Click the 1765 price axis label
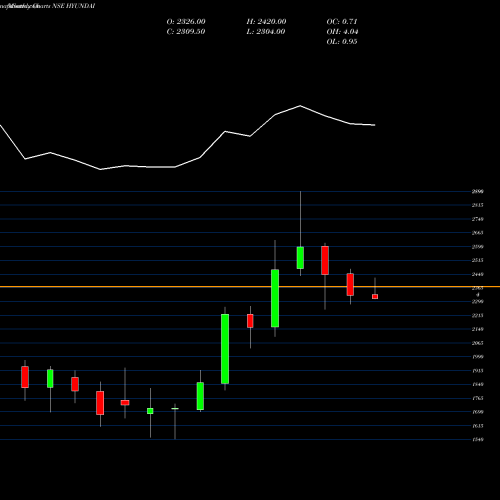The height and width of the screenshot is (500, 500). click(477, 398)
